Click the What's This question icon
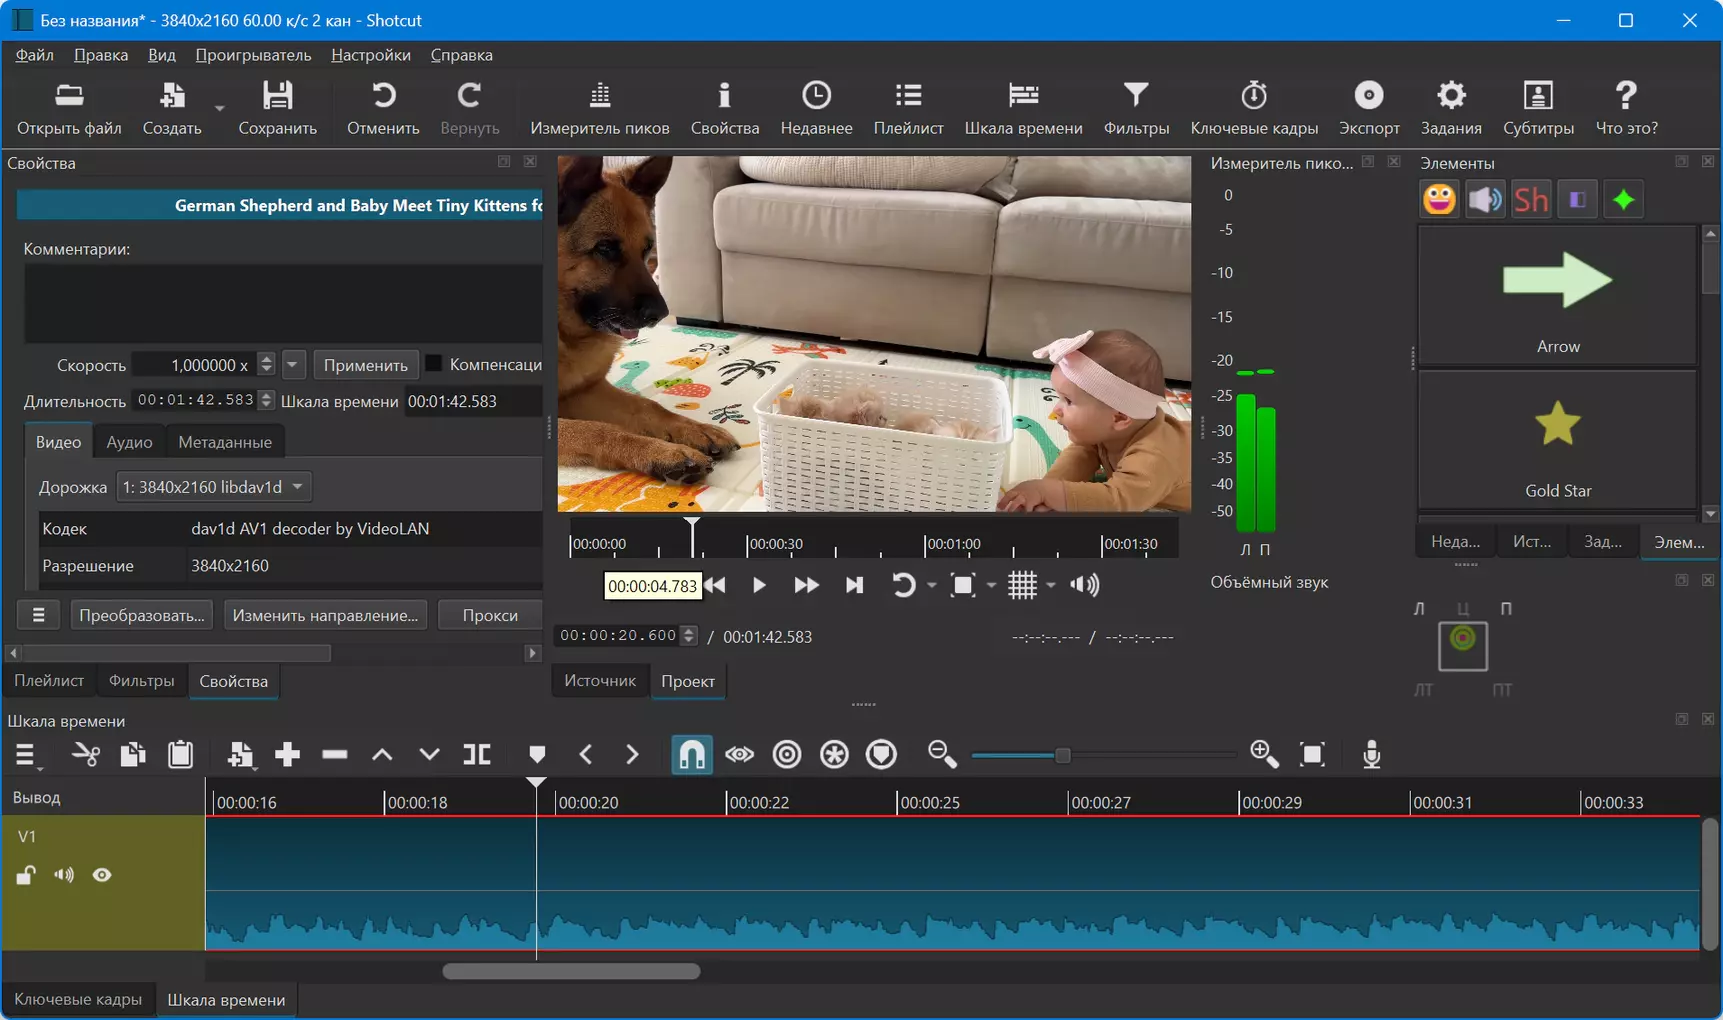Image resolution: width=1723 pixels, height=1020 pixels. [x=1626, y=108]
